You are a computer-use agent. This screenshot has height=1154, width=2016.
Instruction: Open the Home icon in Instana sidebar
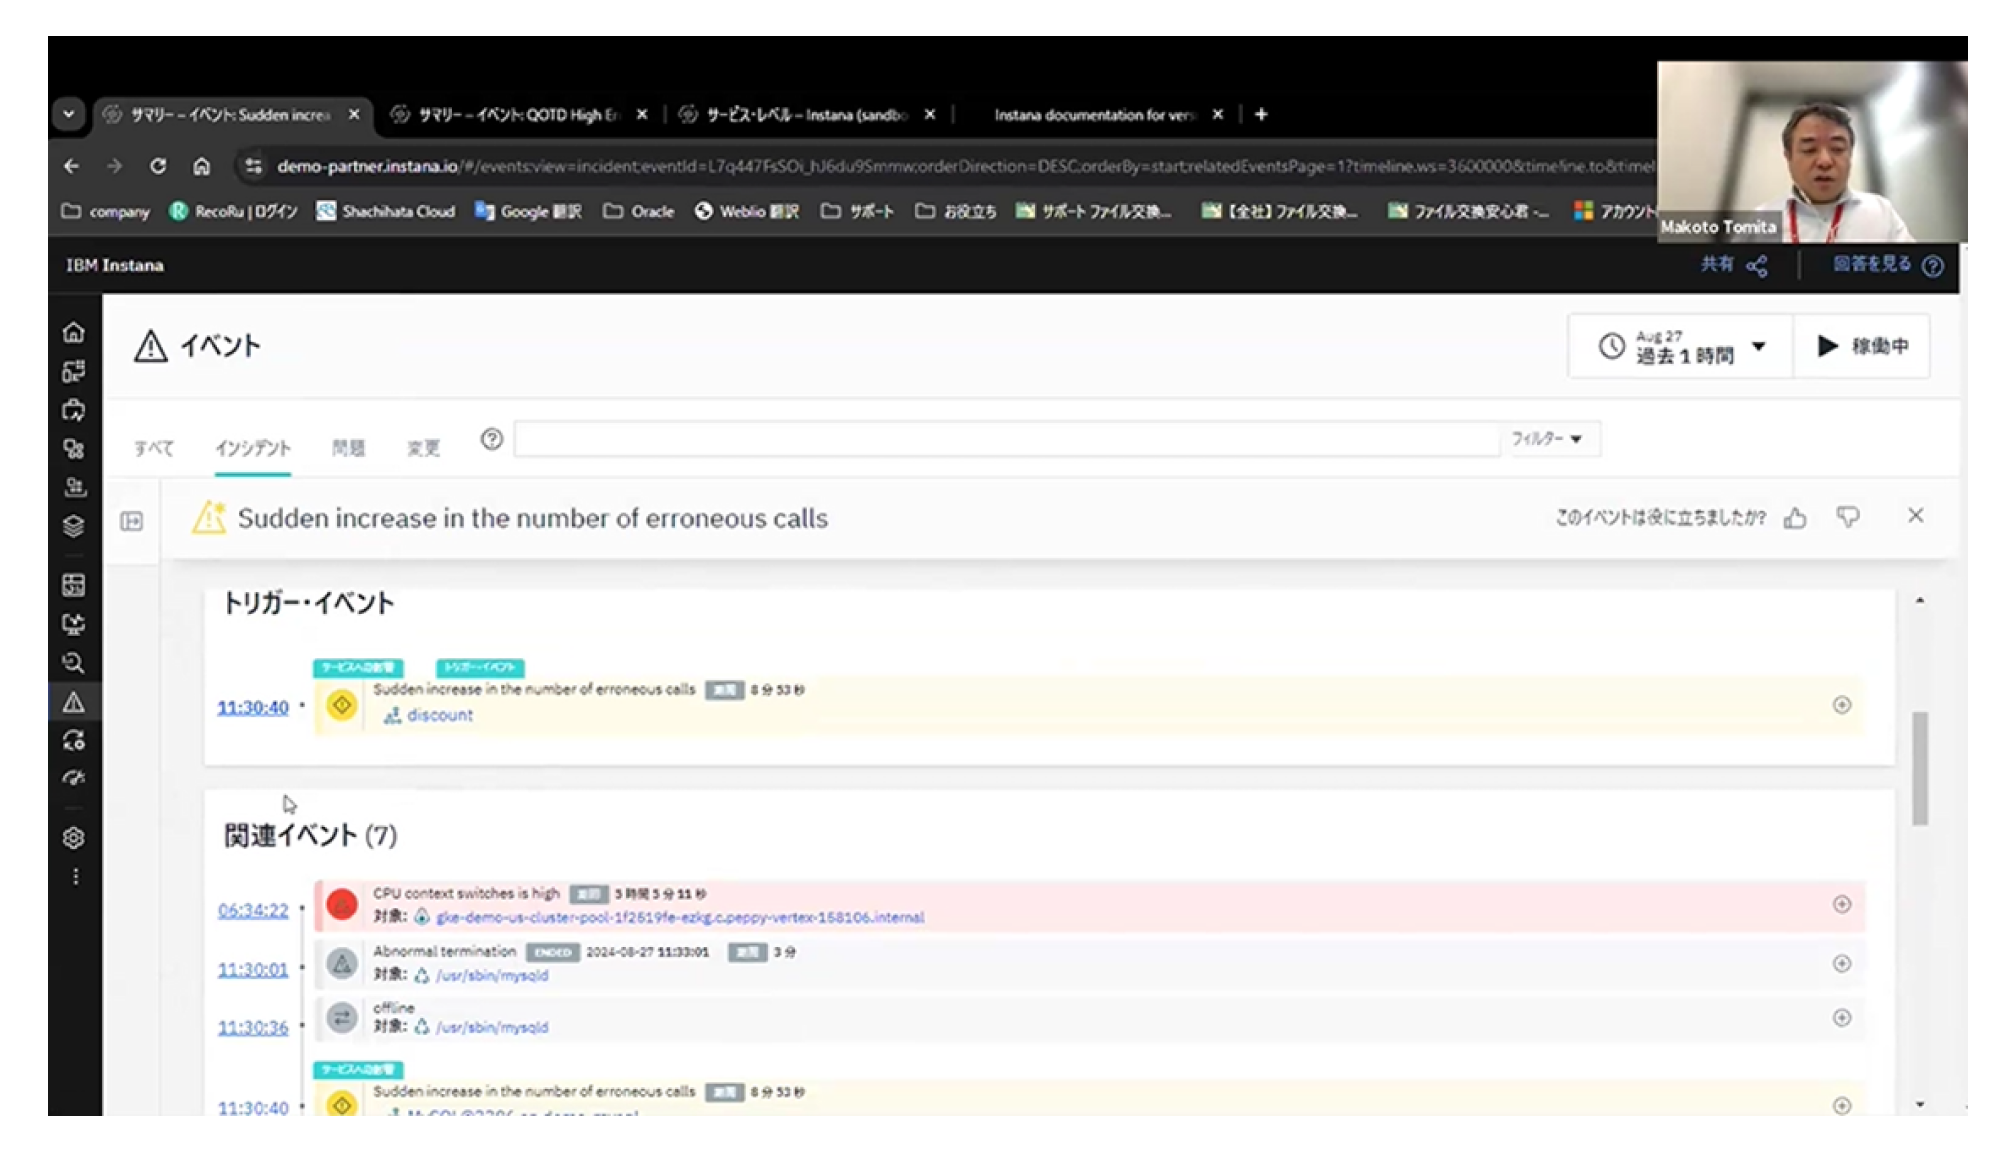[x=74, y=332]
